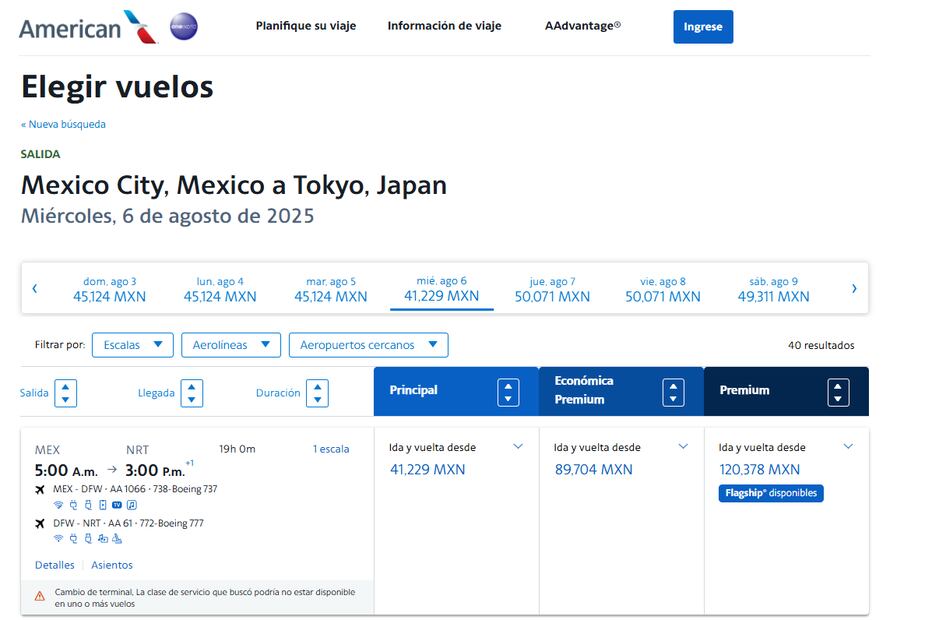Viewport: 925px width, 620px height.
Task: Click the Flagship disponibles badge
Action: [770, 493]
